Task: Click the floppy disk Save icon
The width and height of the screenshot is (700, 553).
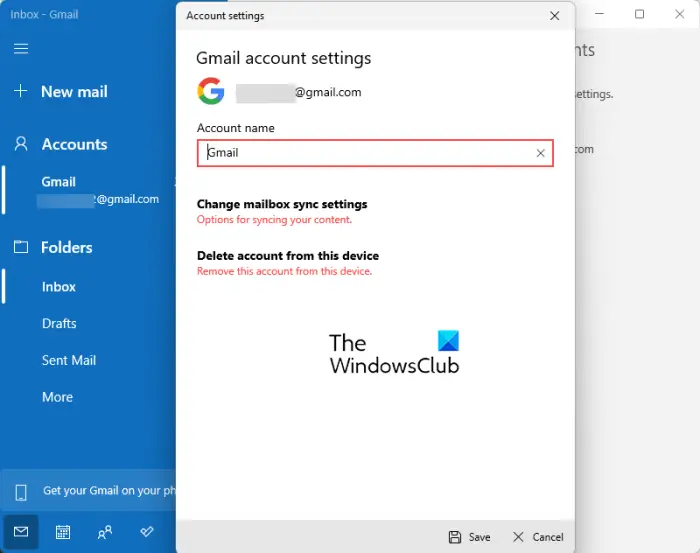Action: click(x=454, y=537)
